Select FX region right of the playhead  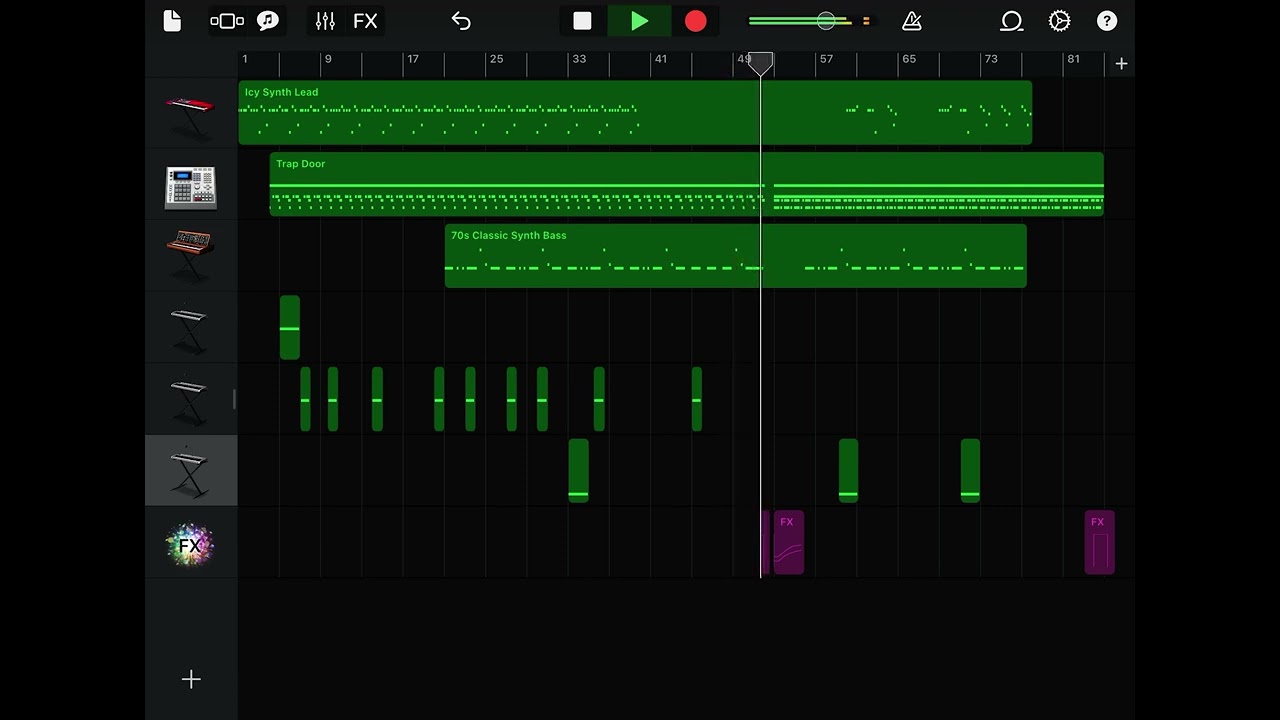tap(788, 543)
